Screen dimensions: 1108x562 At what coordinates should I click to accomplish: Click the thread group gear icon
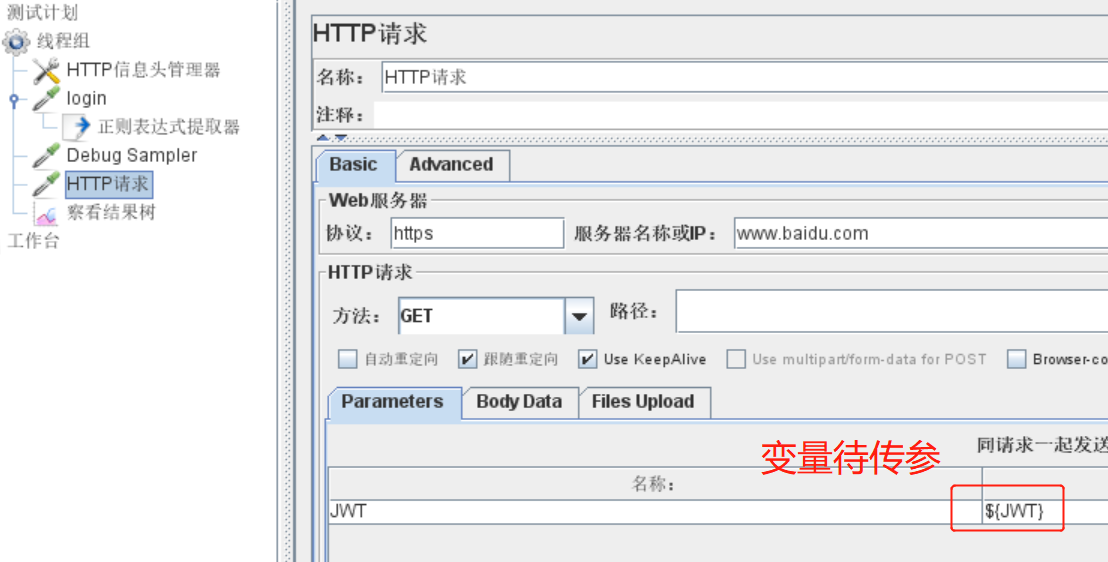point(16,42)
